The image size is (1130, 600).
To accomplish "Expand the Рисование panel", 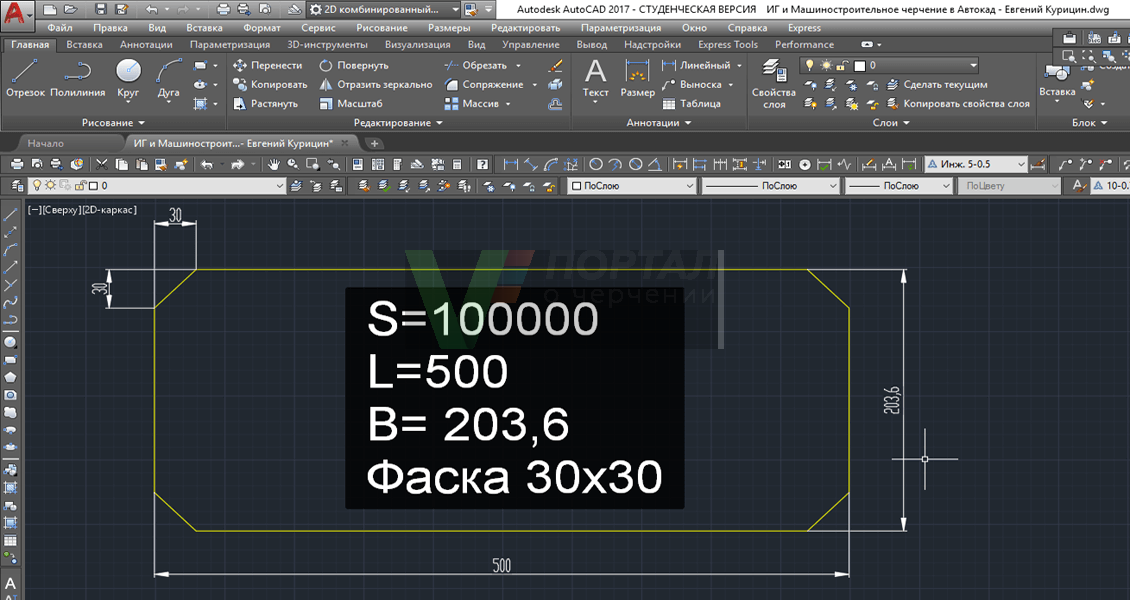I will [x=112, y=122].
